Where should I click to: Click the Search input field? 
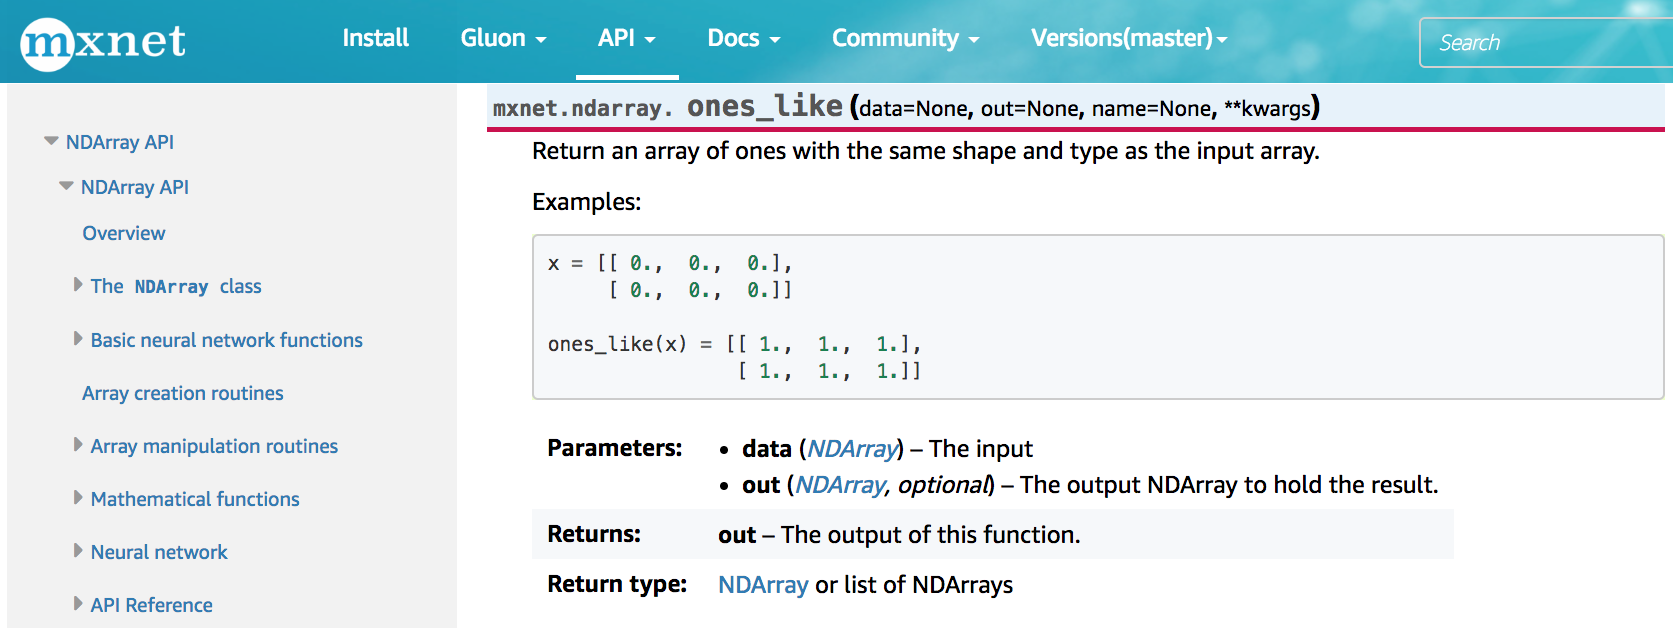(x=1545, y=43)
